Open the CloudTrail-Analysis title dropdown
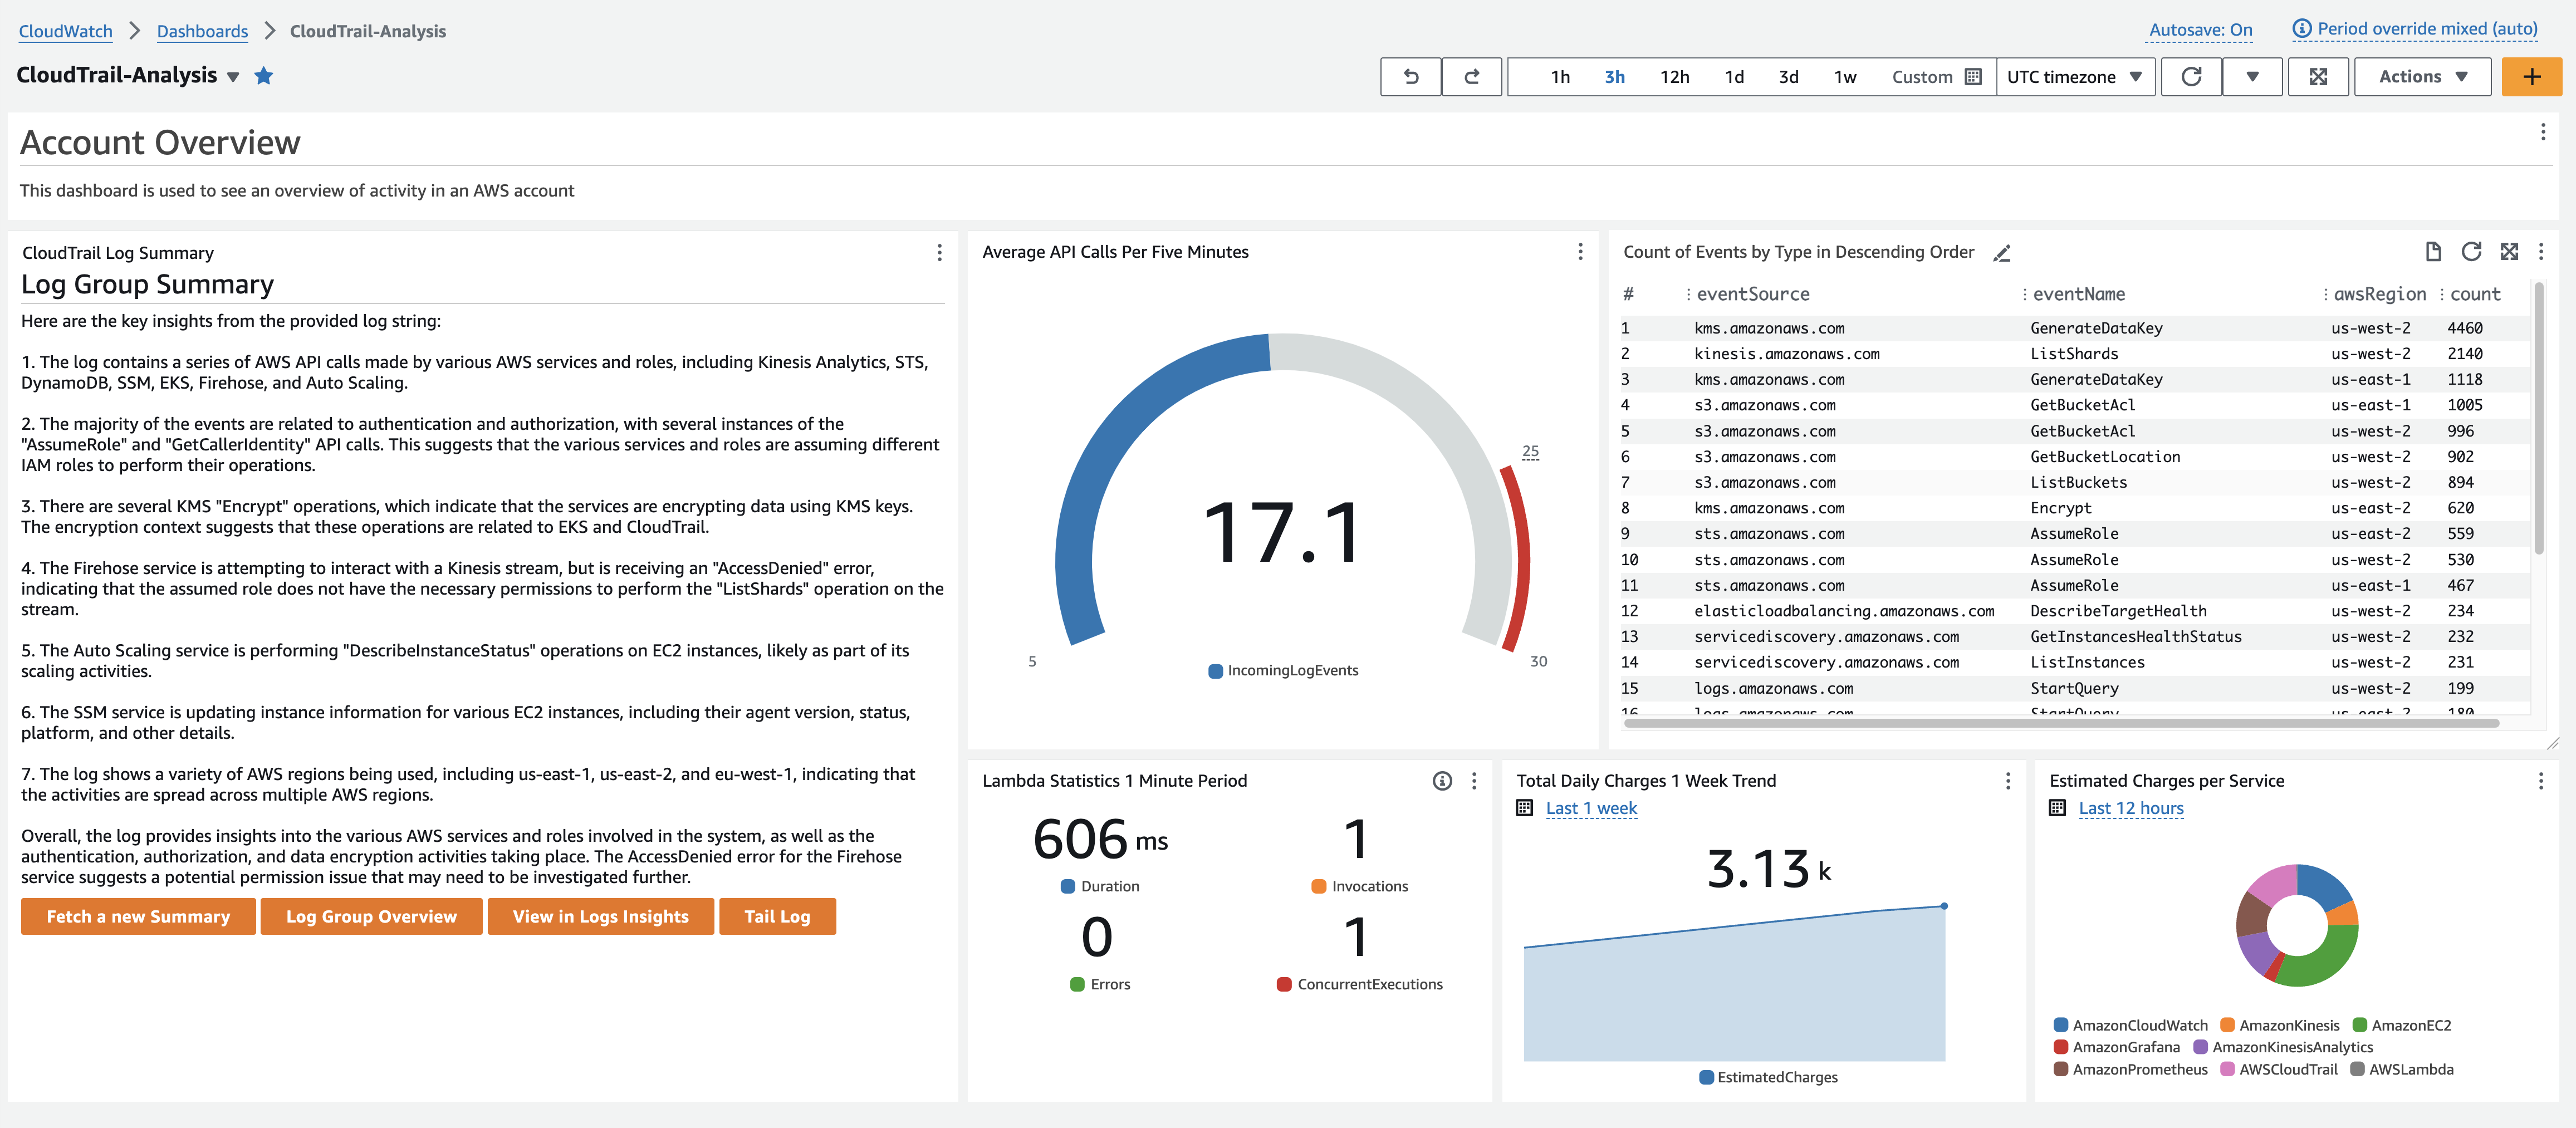 pyautogui.click(x=232, y=77)
